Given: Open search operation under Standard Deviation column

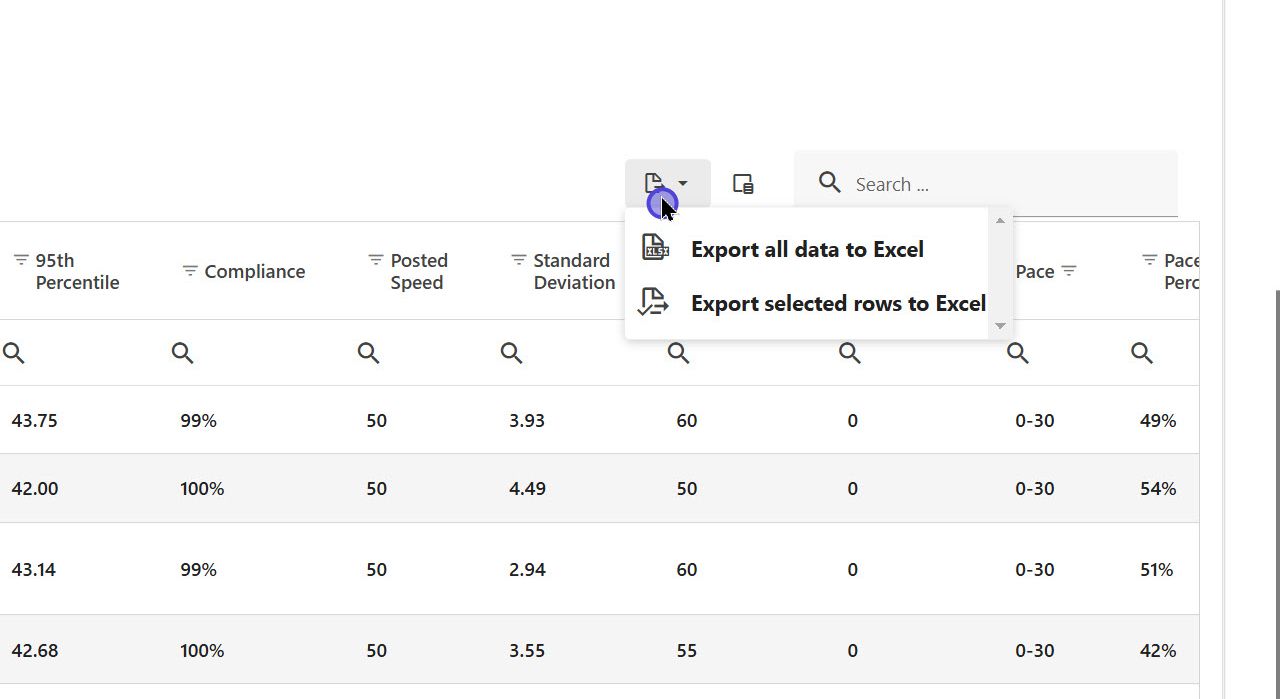Looking at the screenshot, I should point(511,352).
